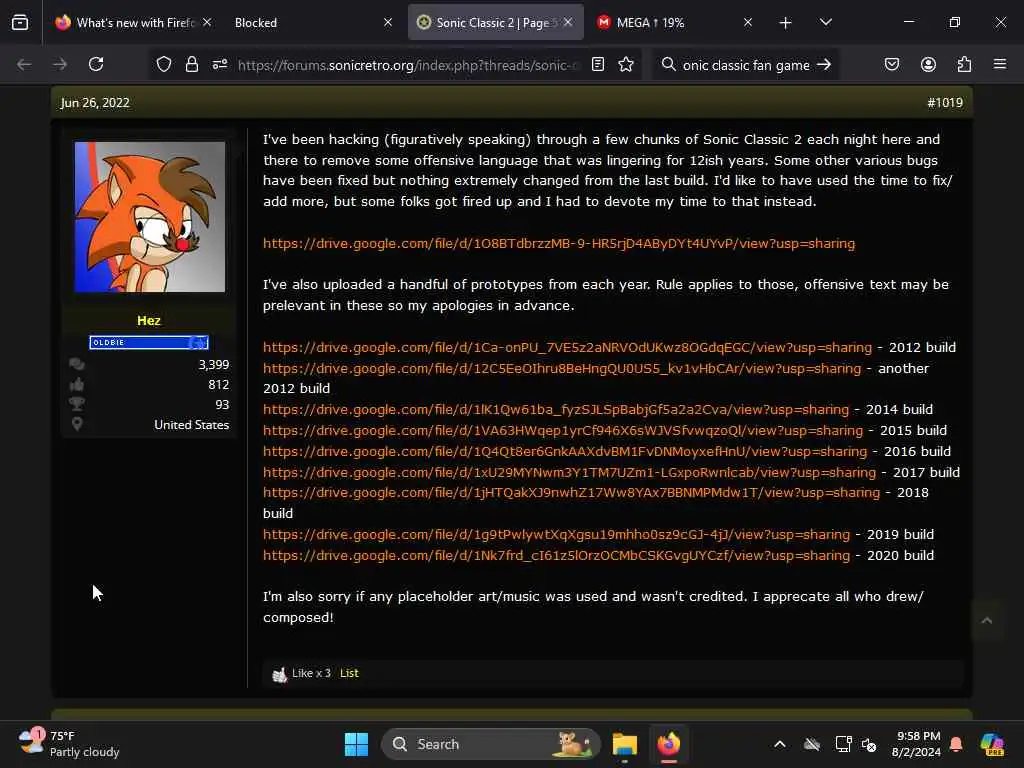Open the 2018 build Google Drive link

tap(571, 492)
